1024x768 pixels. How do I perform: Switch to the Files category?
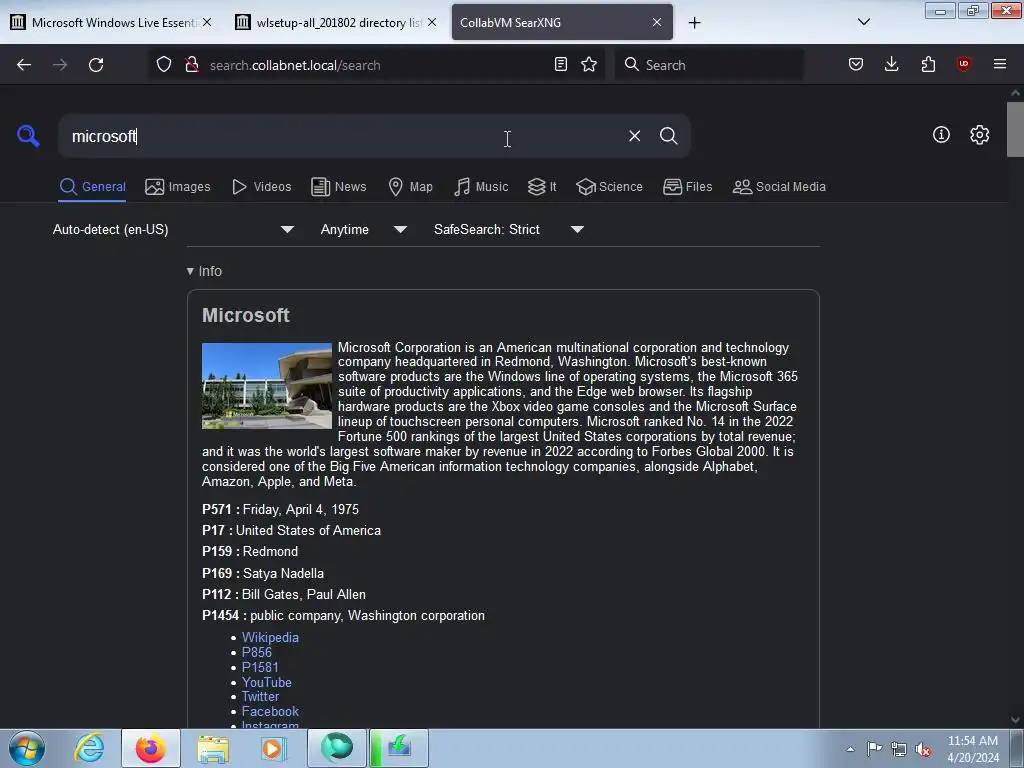coord(687,187)
